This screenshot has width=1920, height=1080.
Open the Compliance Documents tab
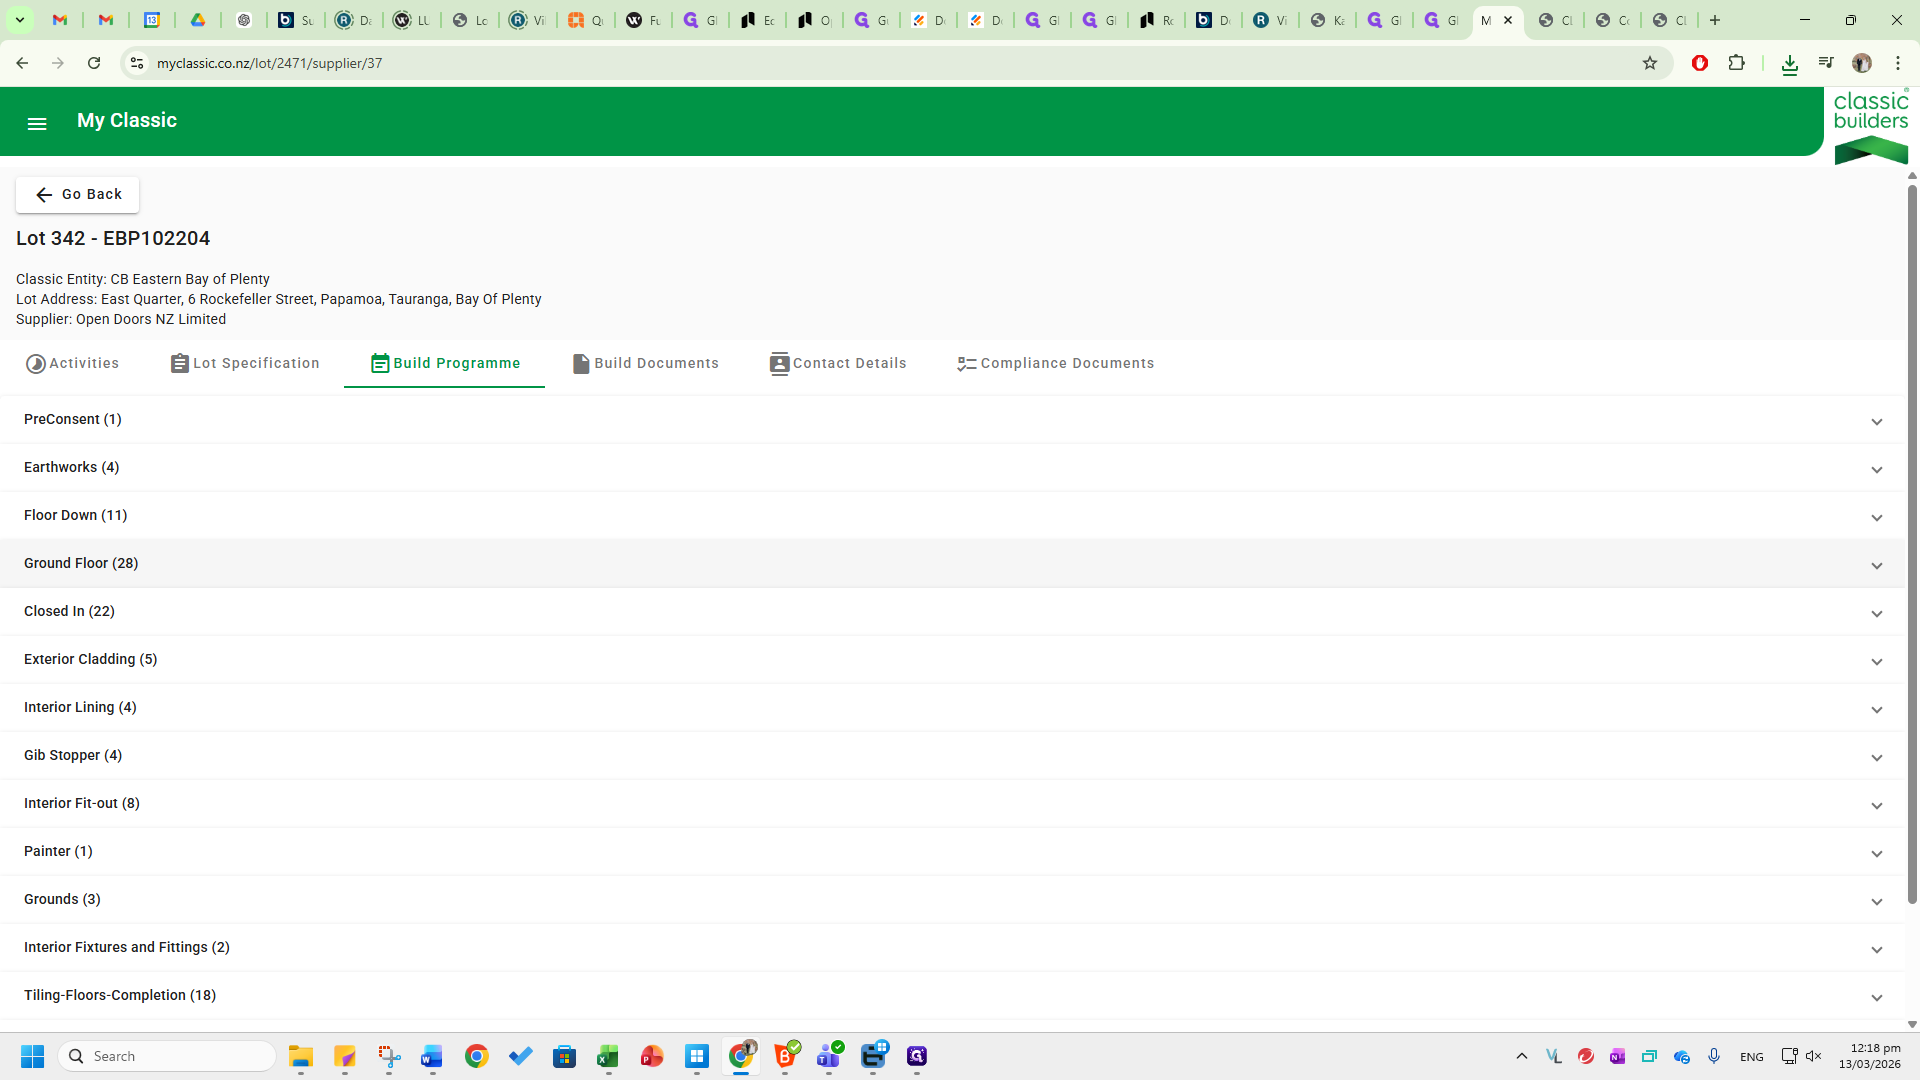[1055, 363]
